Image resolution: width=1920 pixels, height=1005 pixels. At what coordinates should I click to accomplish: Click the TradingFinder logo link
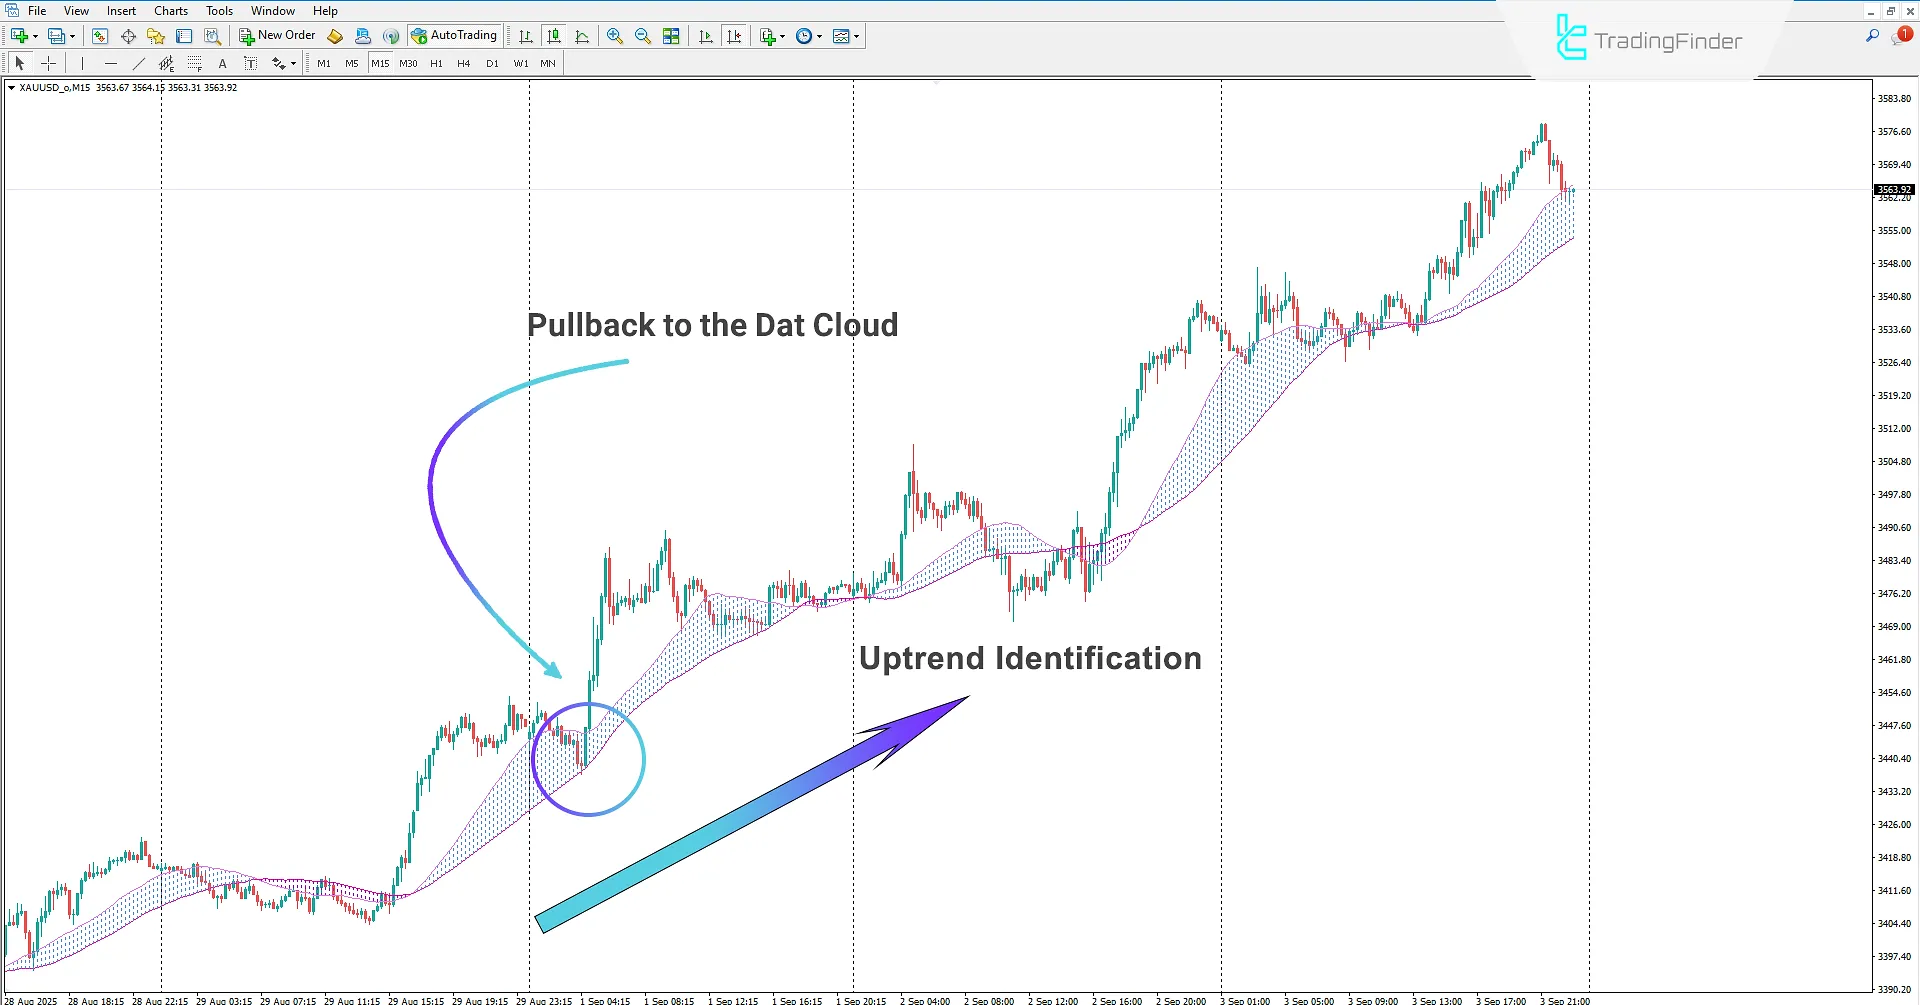coord(1650,42)
